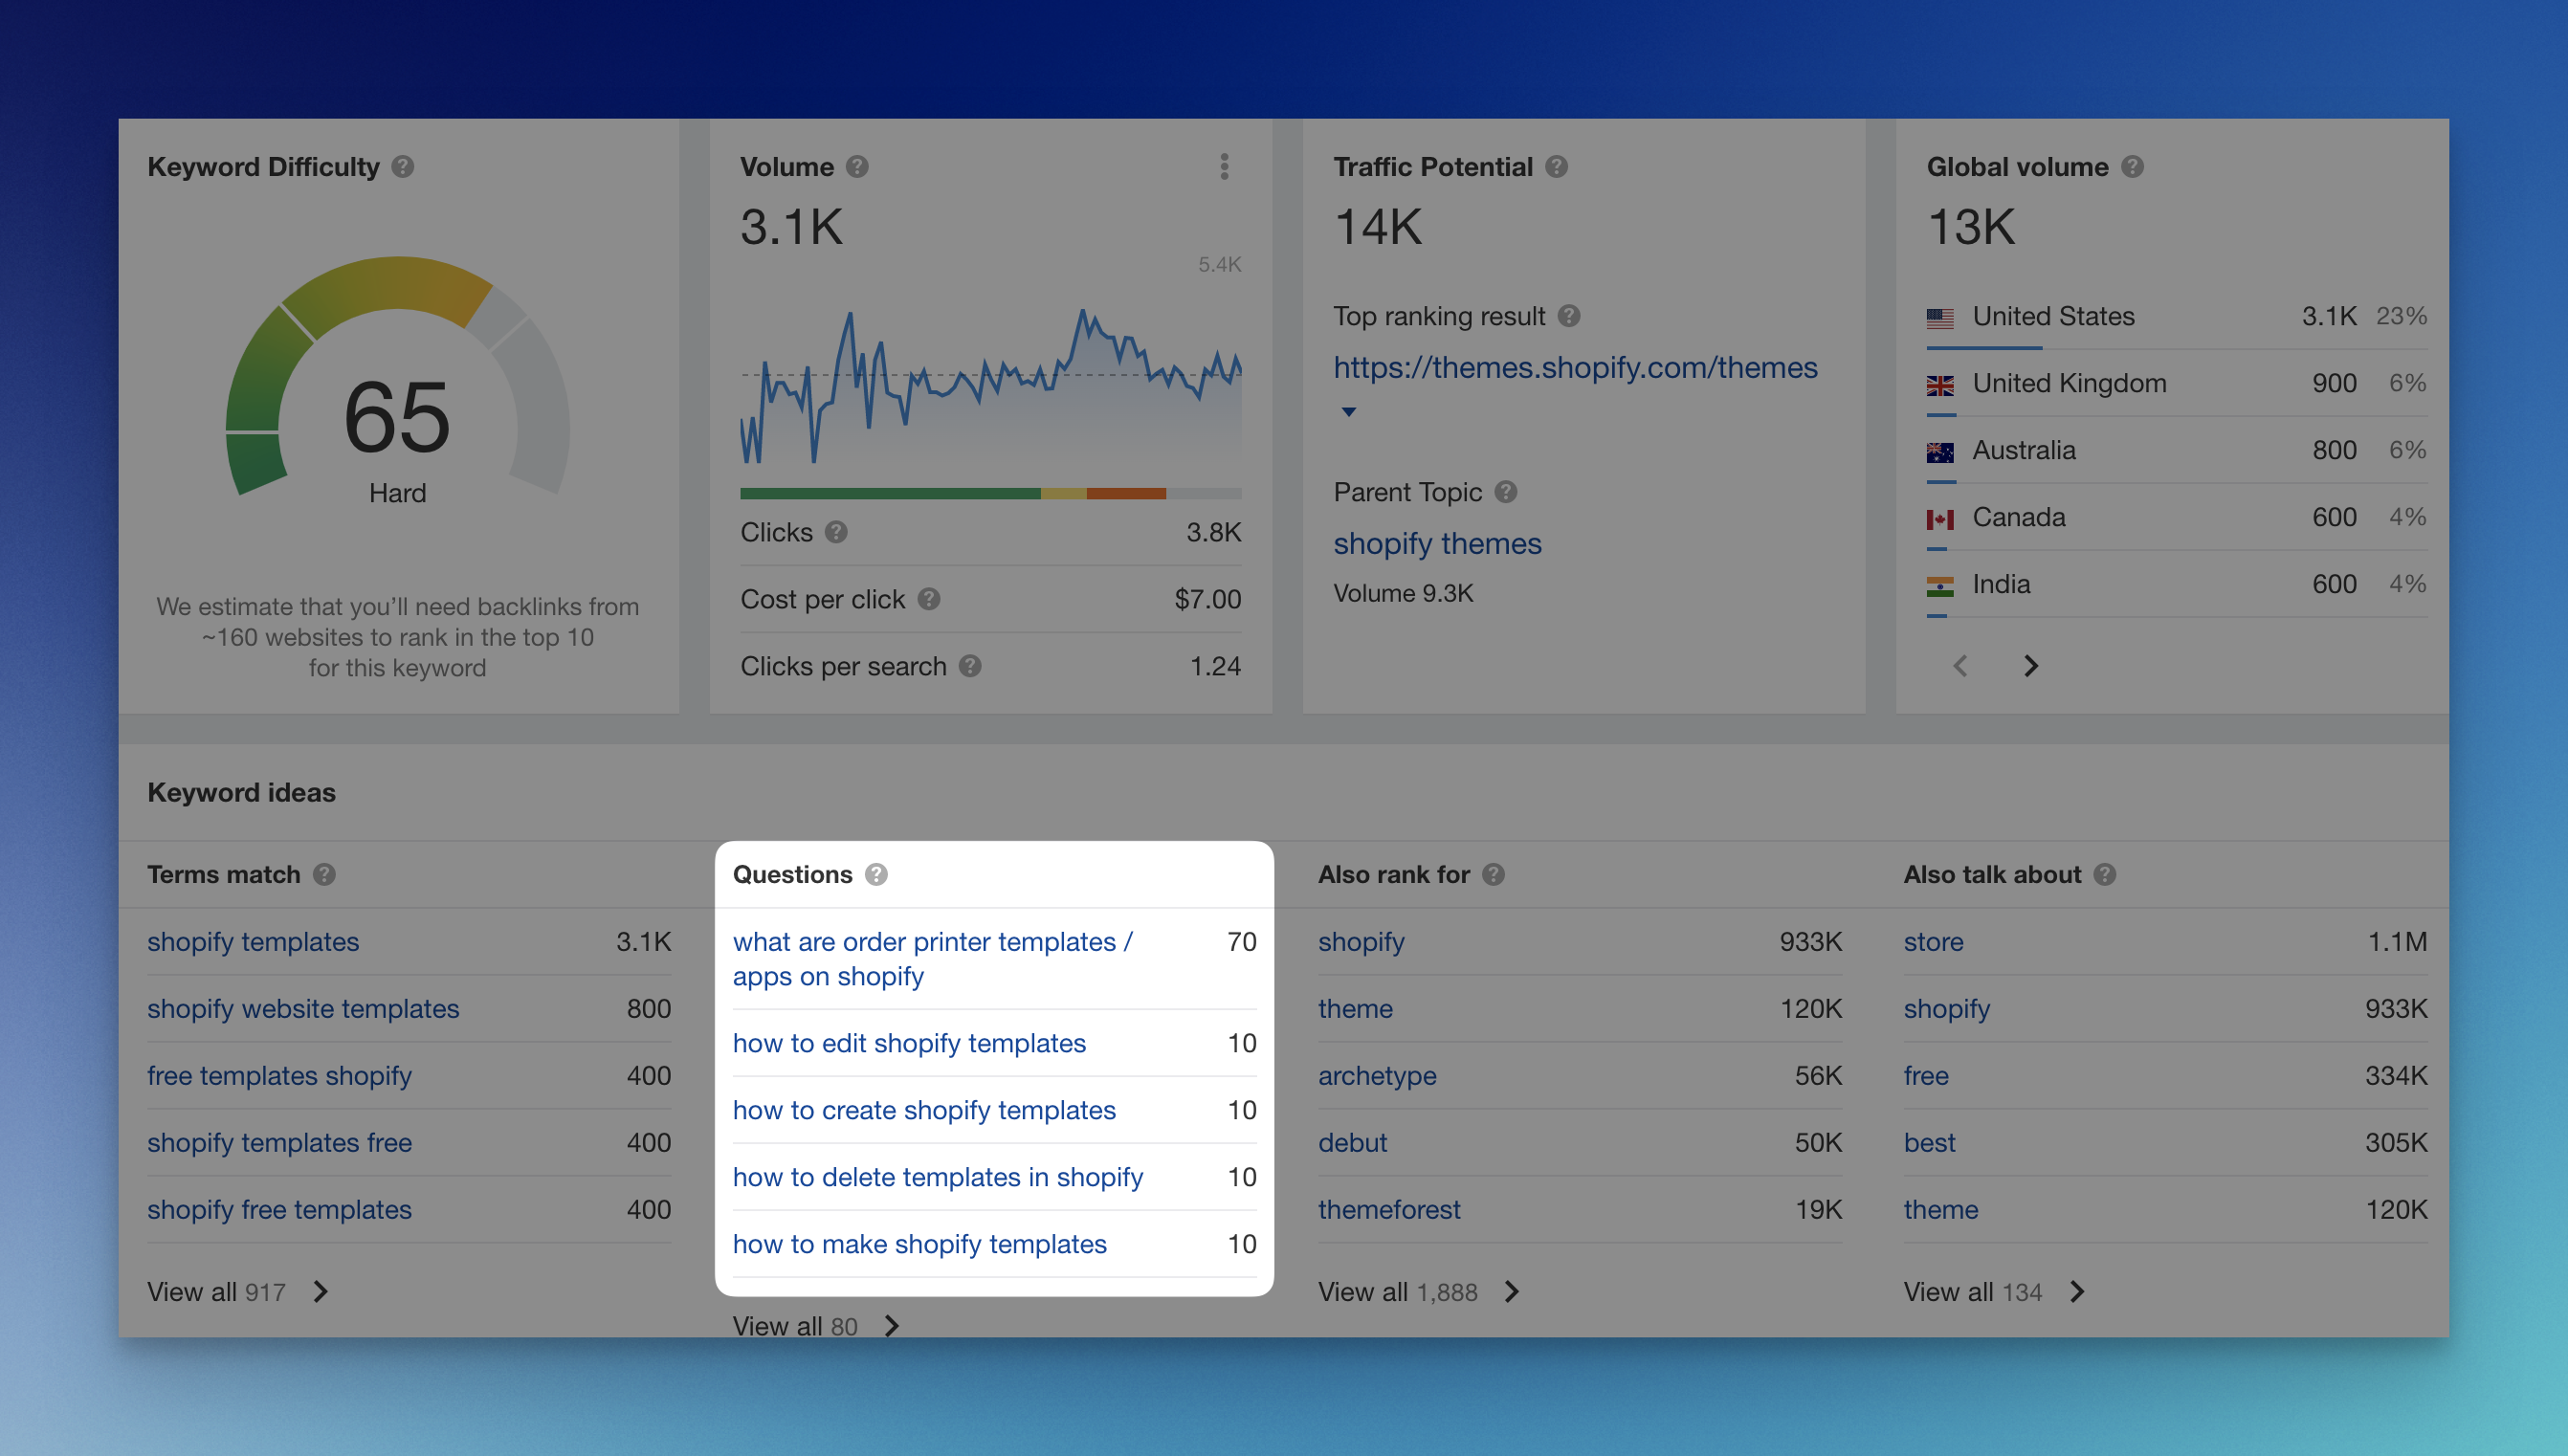Open View all 134 also talk about
Screen dimensions: 2568x1456
coord(1994,1292)
